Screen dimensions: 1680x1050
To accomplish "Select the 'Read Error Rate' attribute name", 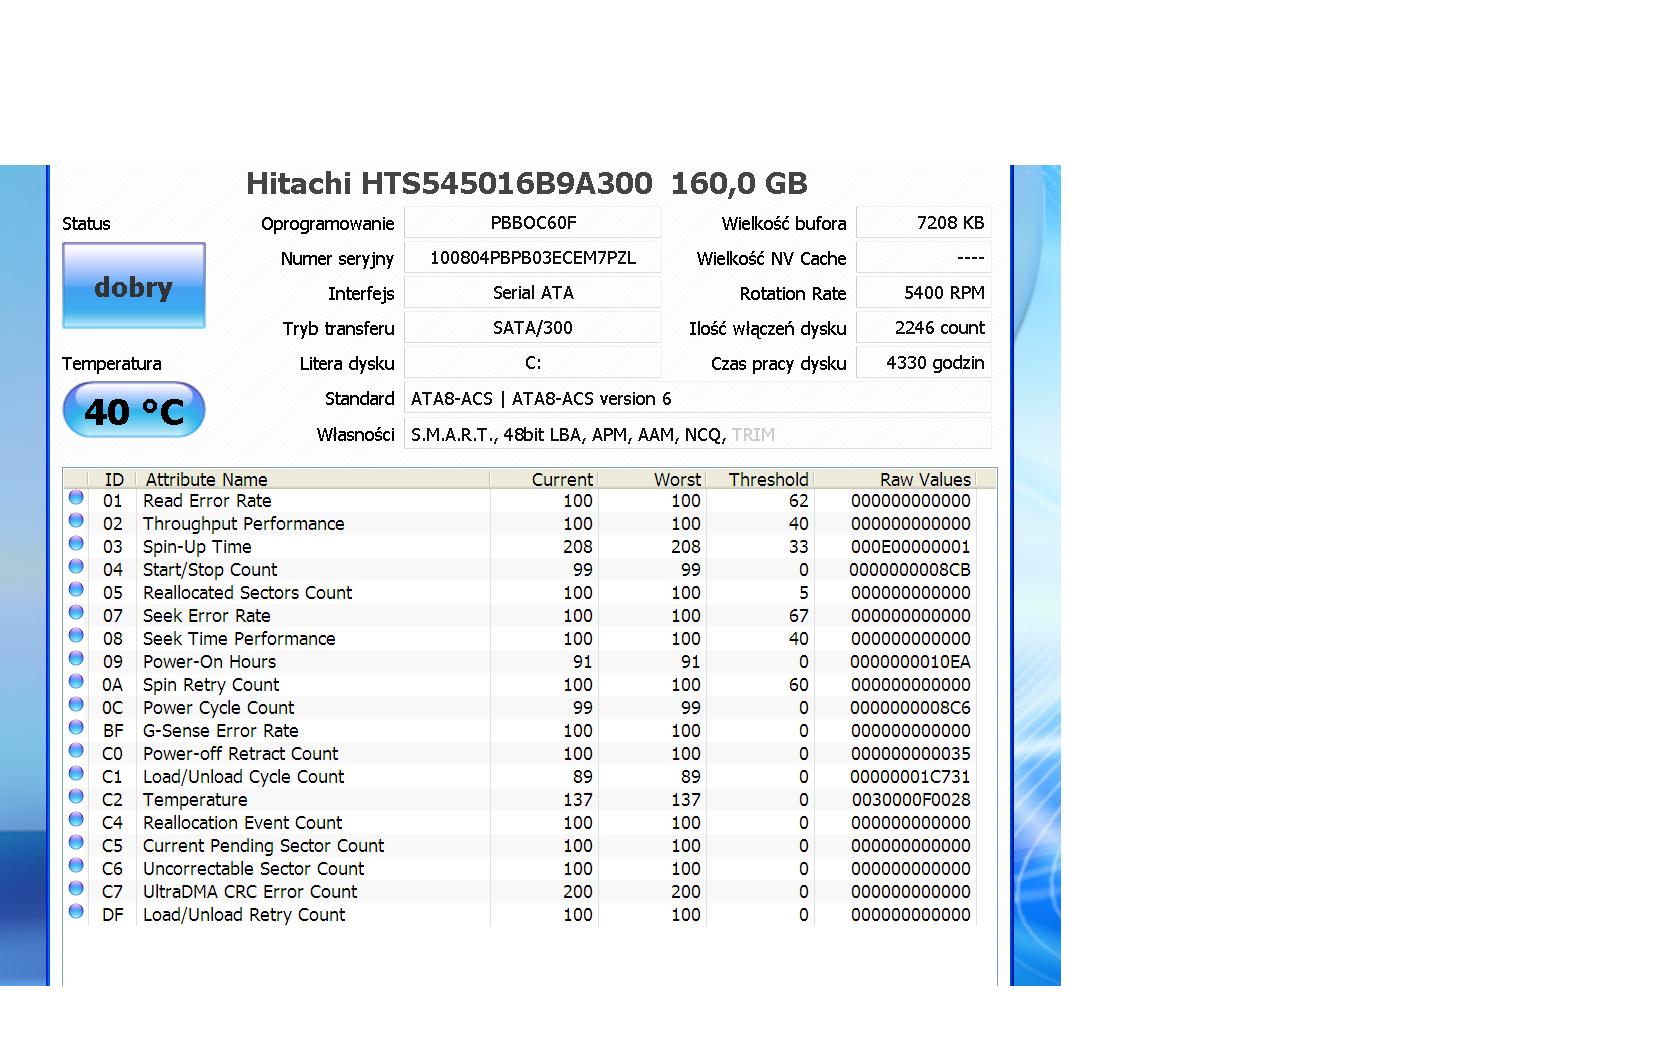I will click(207, 500).
